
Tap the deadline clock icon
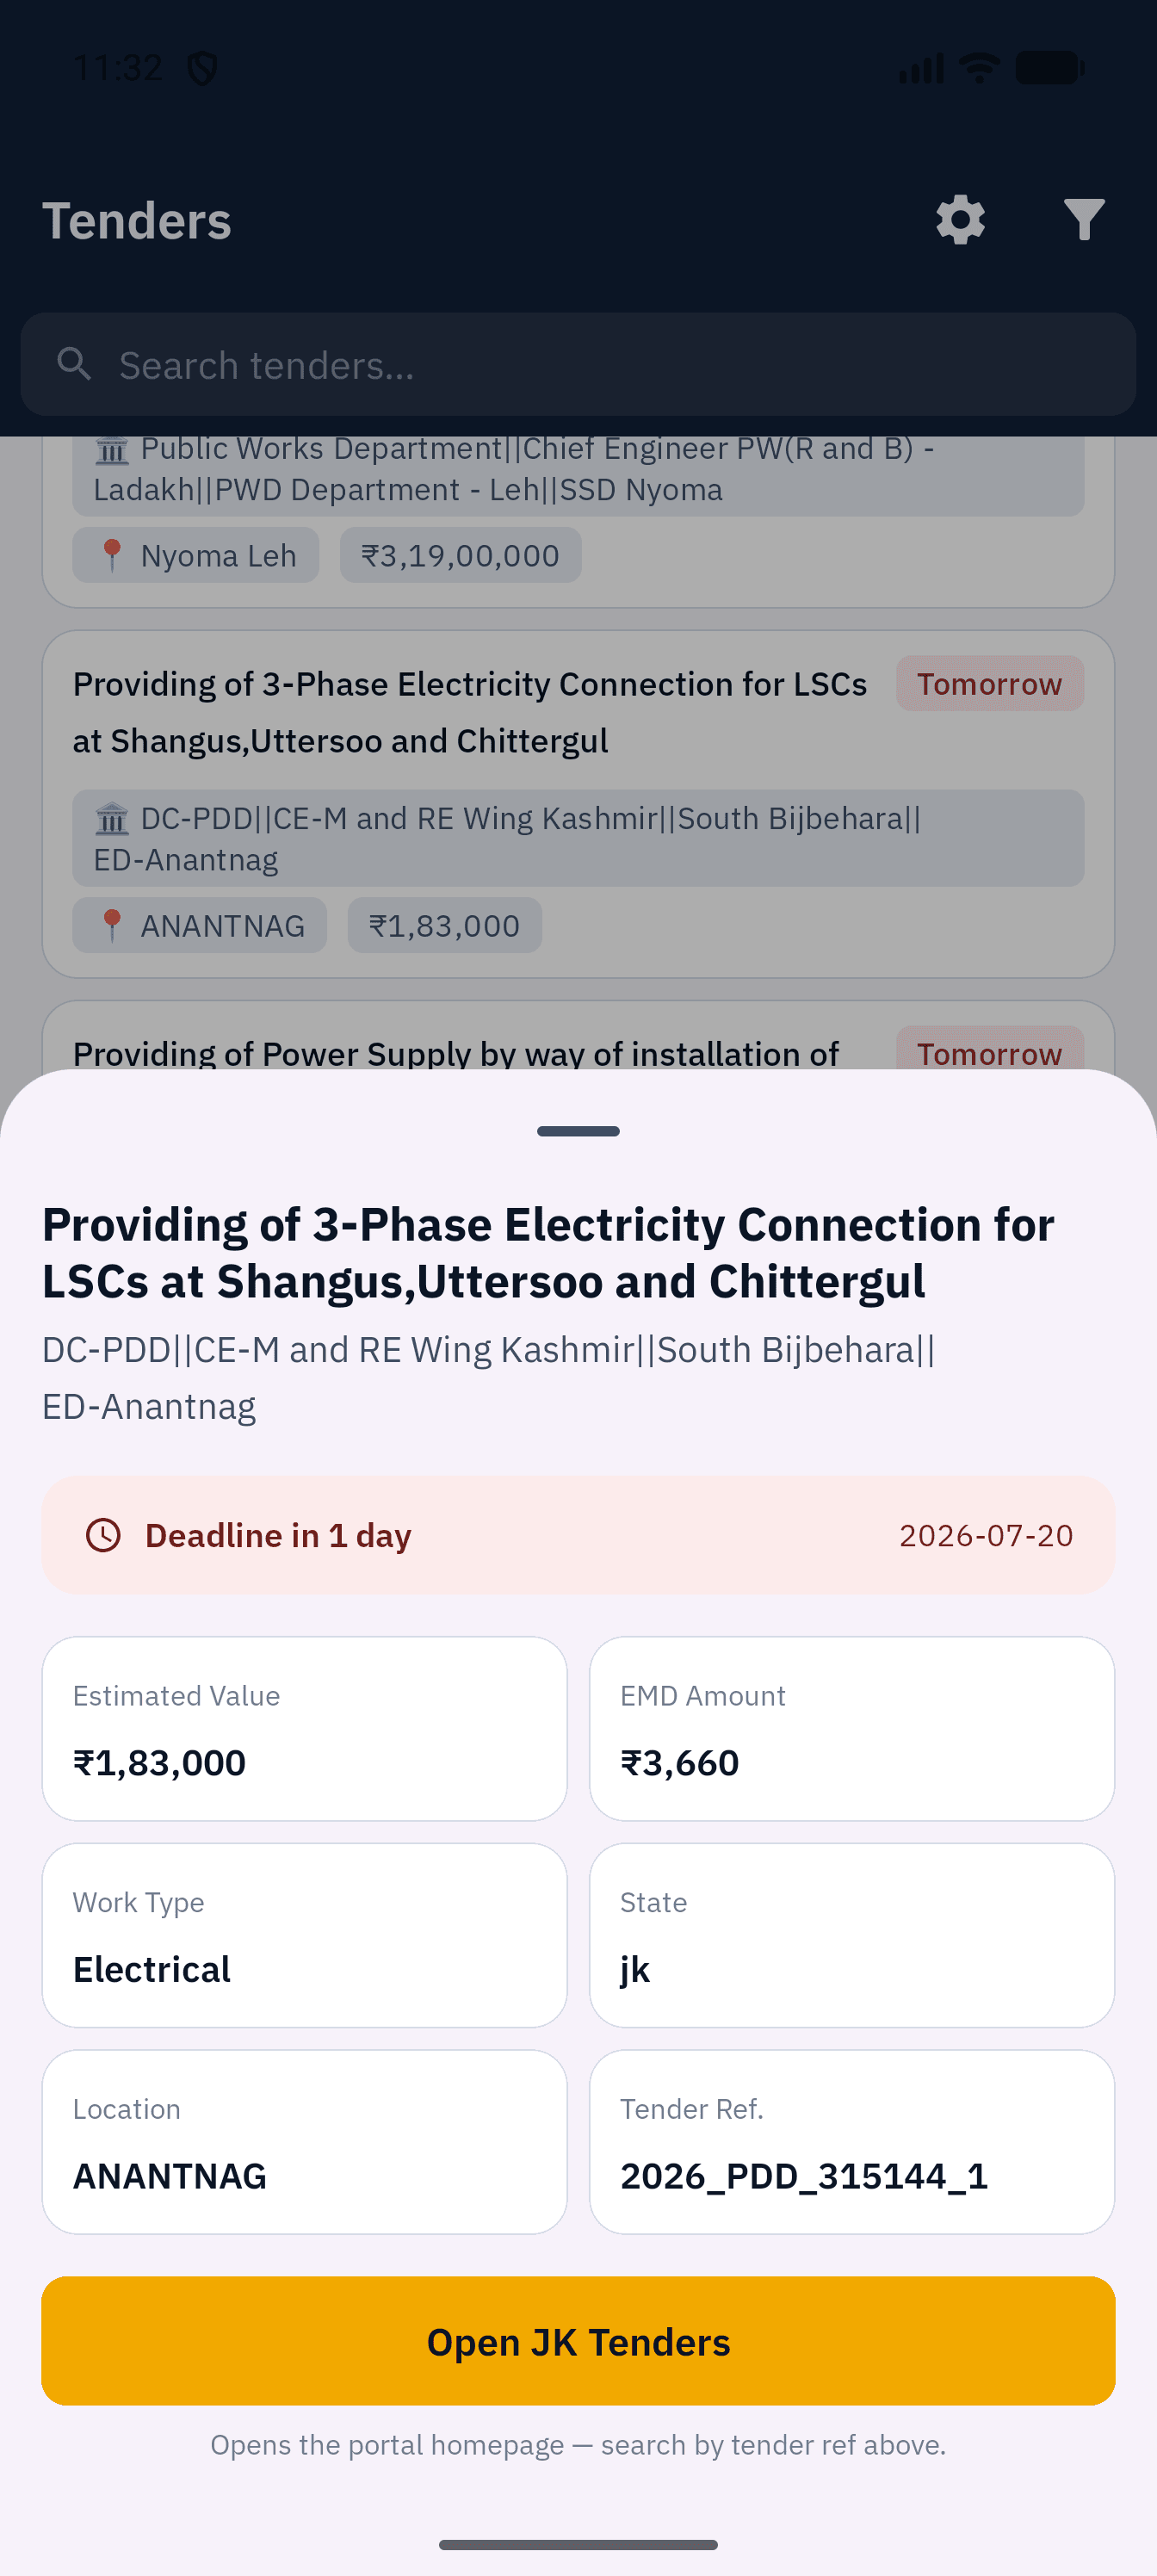coord(103,1535)
